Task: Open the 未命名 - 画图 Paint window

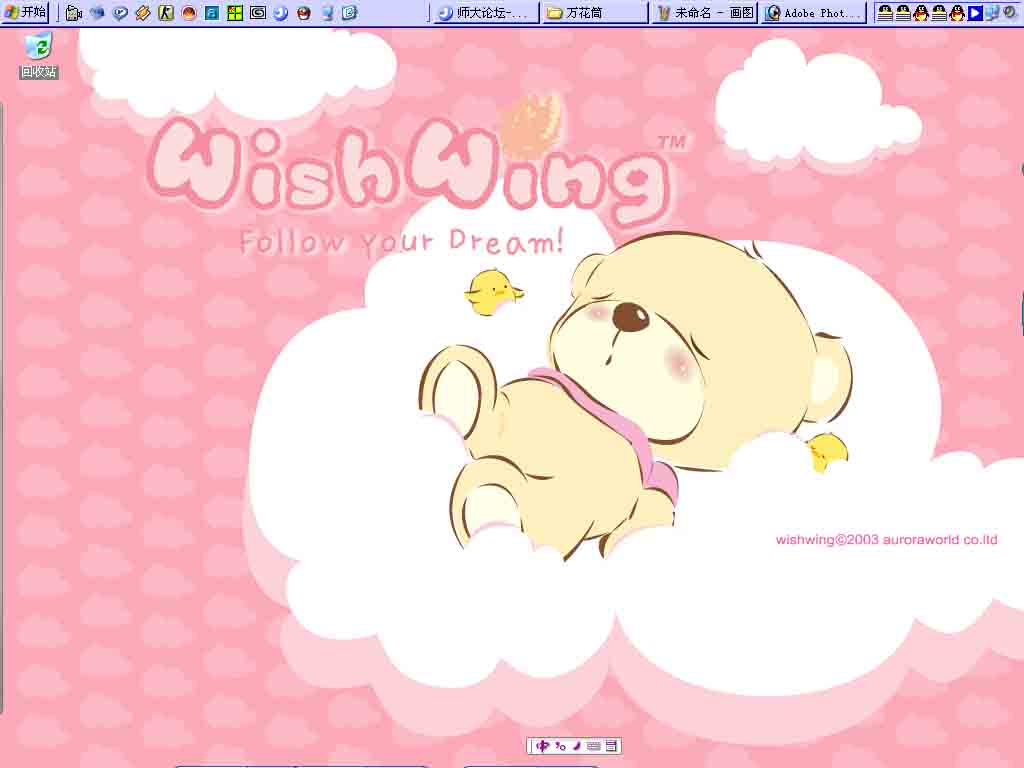Action: [x=705, y=13]
